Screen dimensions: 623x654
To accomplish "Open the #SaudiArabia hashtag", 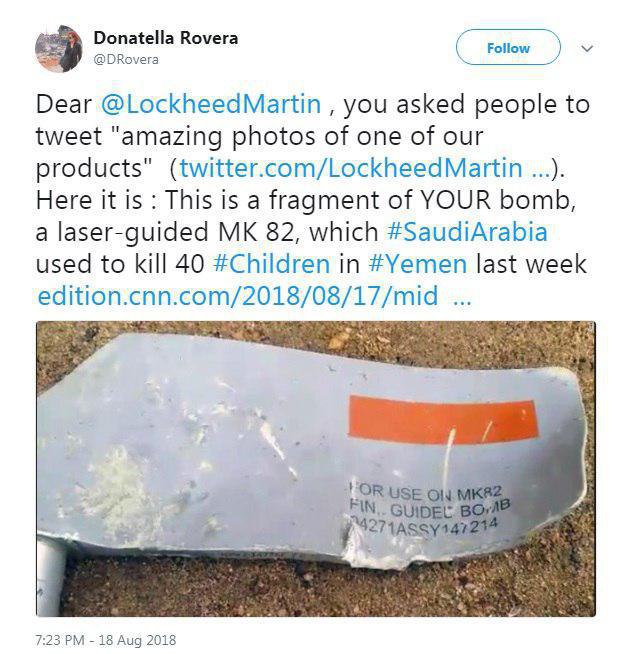I will tap(467, 232).
